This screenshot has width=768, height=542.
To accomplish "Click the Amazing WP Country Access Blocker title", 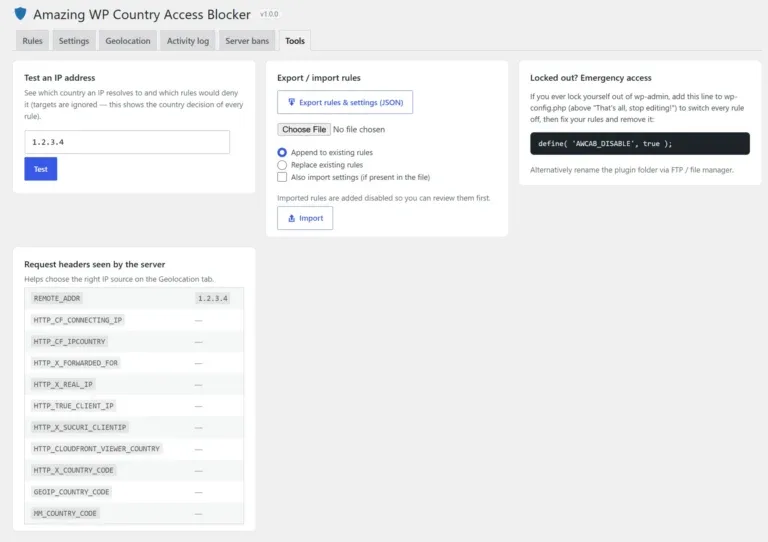I will 142,15.
